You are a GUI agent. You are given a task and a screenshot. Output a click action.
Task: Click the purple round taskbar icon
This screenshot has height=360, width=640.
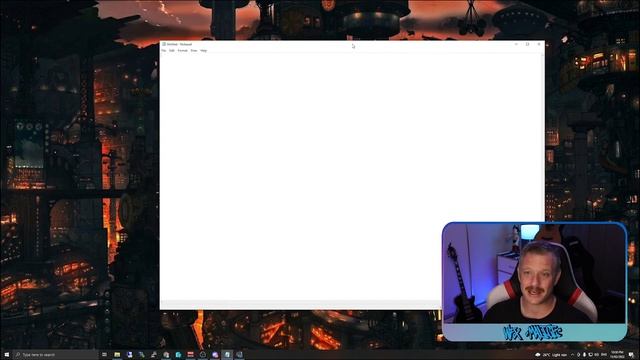tap(215, 355)
